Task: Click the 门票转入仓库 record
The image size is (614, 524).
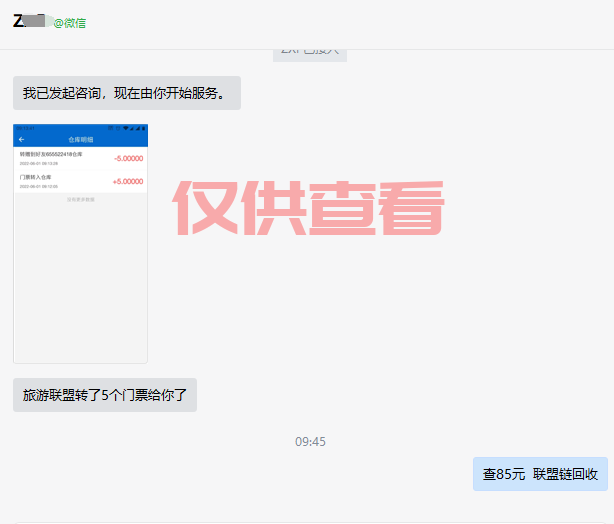Action: click(x=35, y=177)
